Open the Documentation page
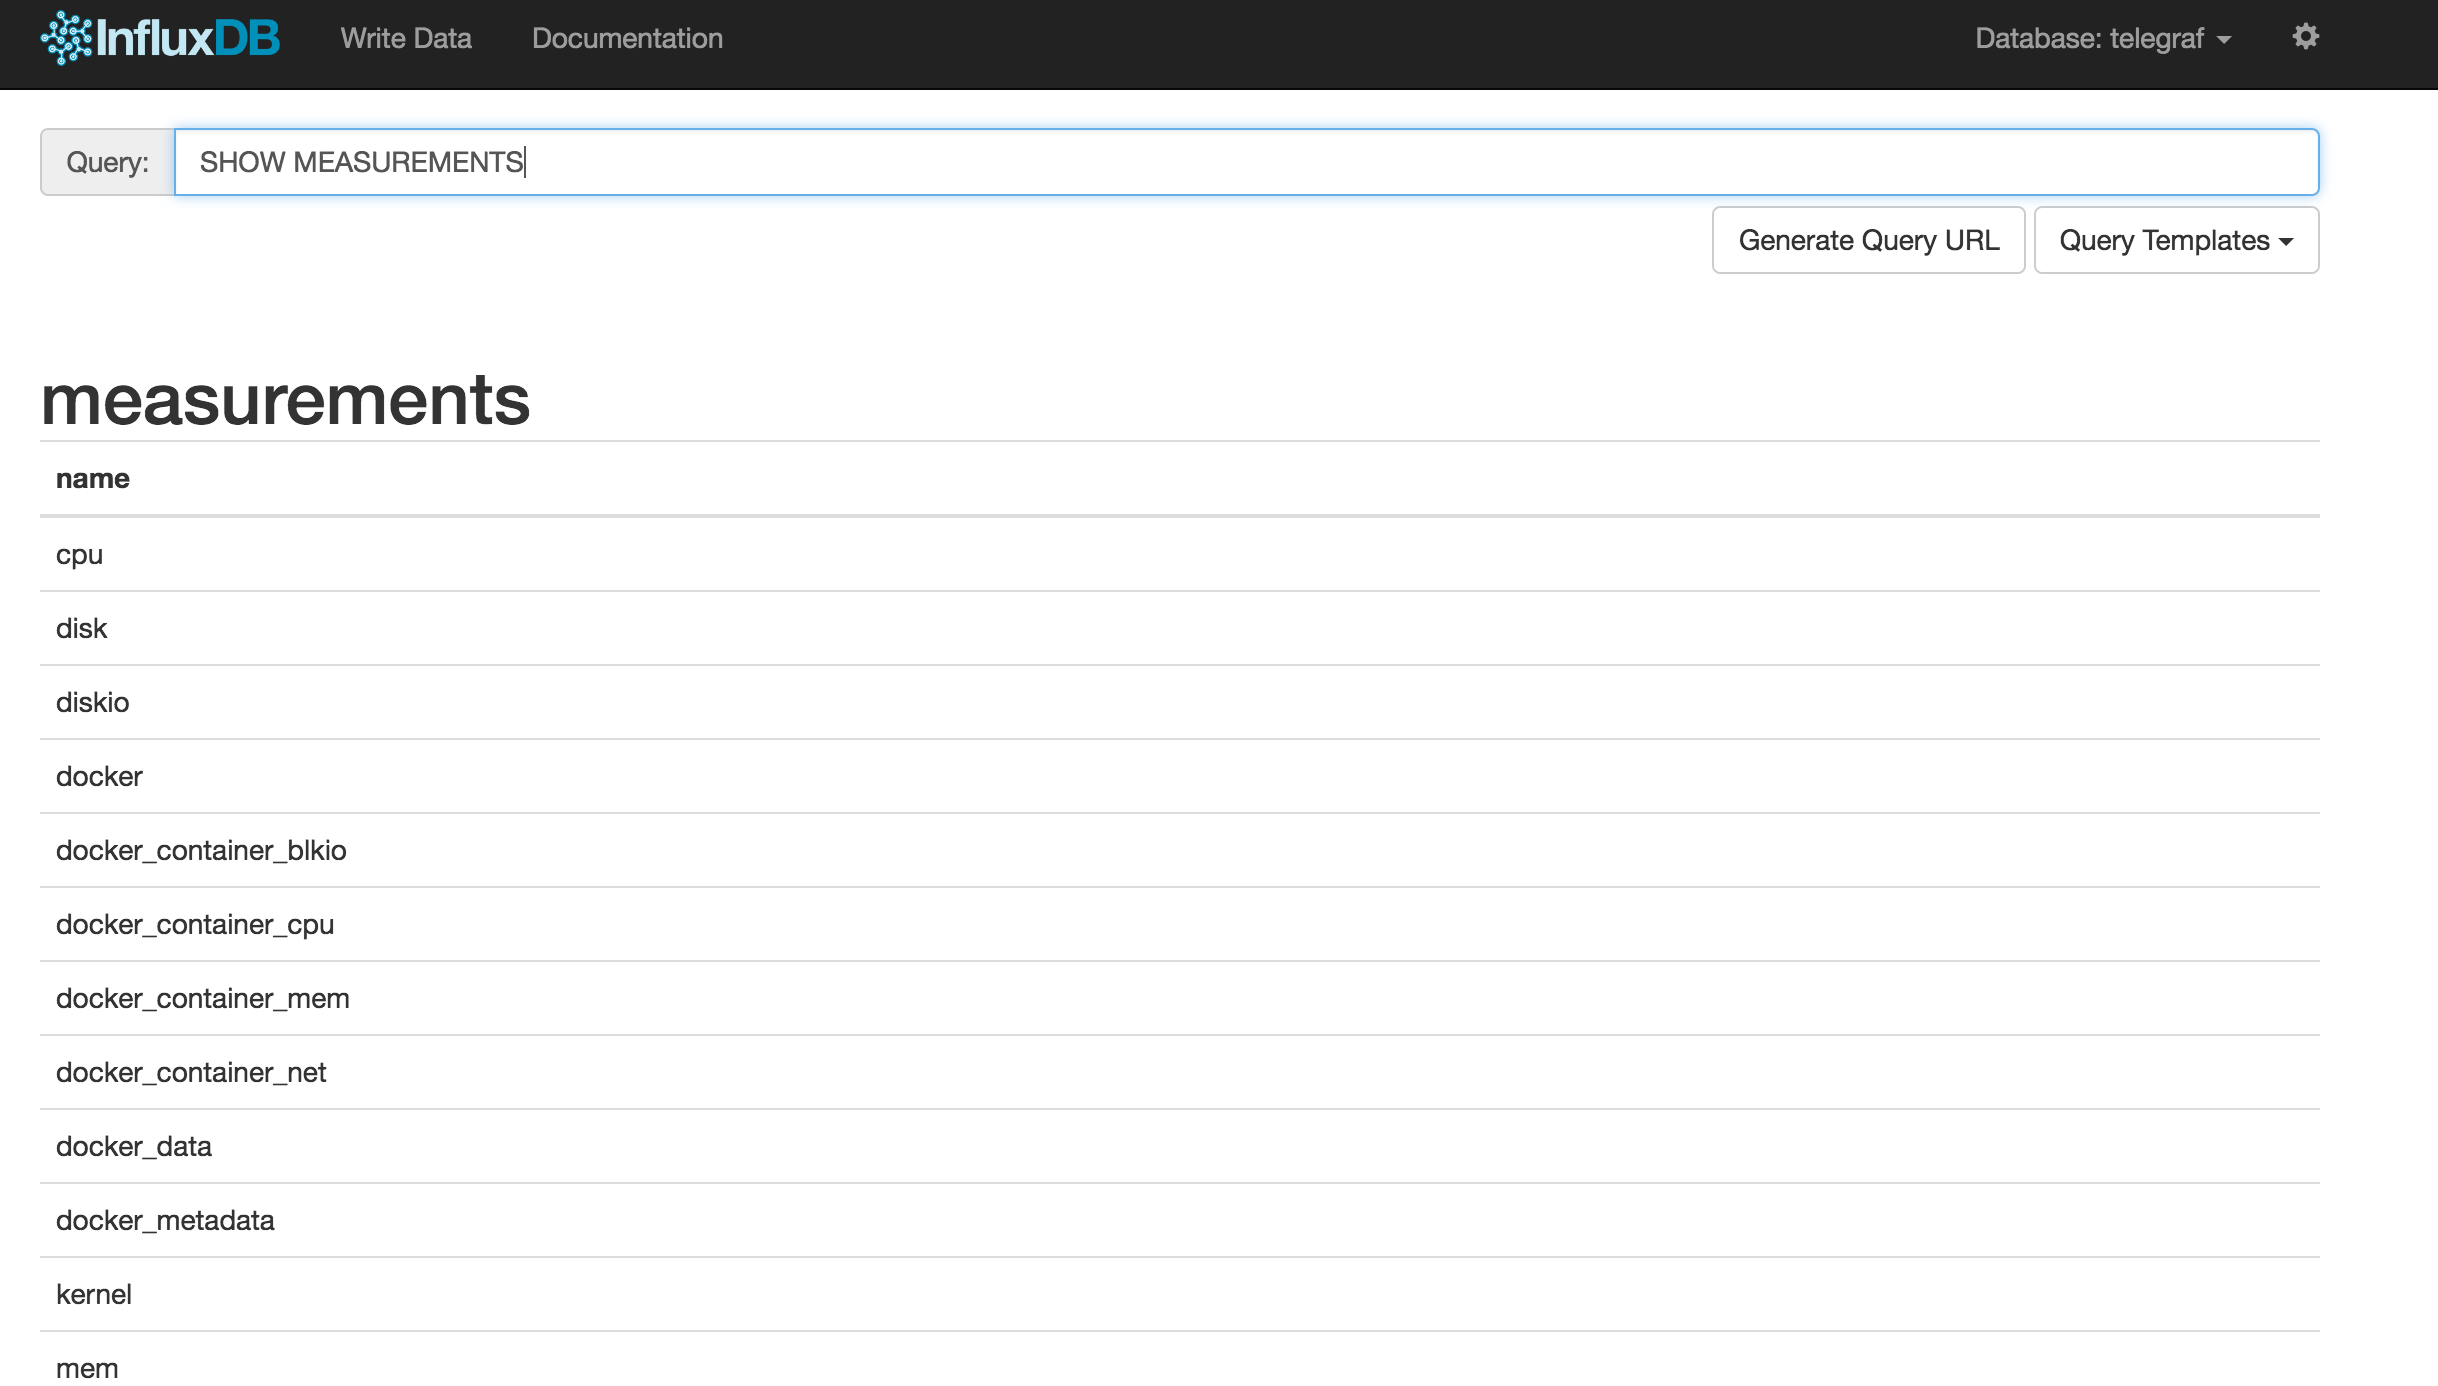This screenshot has height=1386, width=2438. [x=628, y=38]
